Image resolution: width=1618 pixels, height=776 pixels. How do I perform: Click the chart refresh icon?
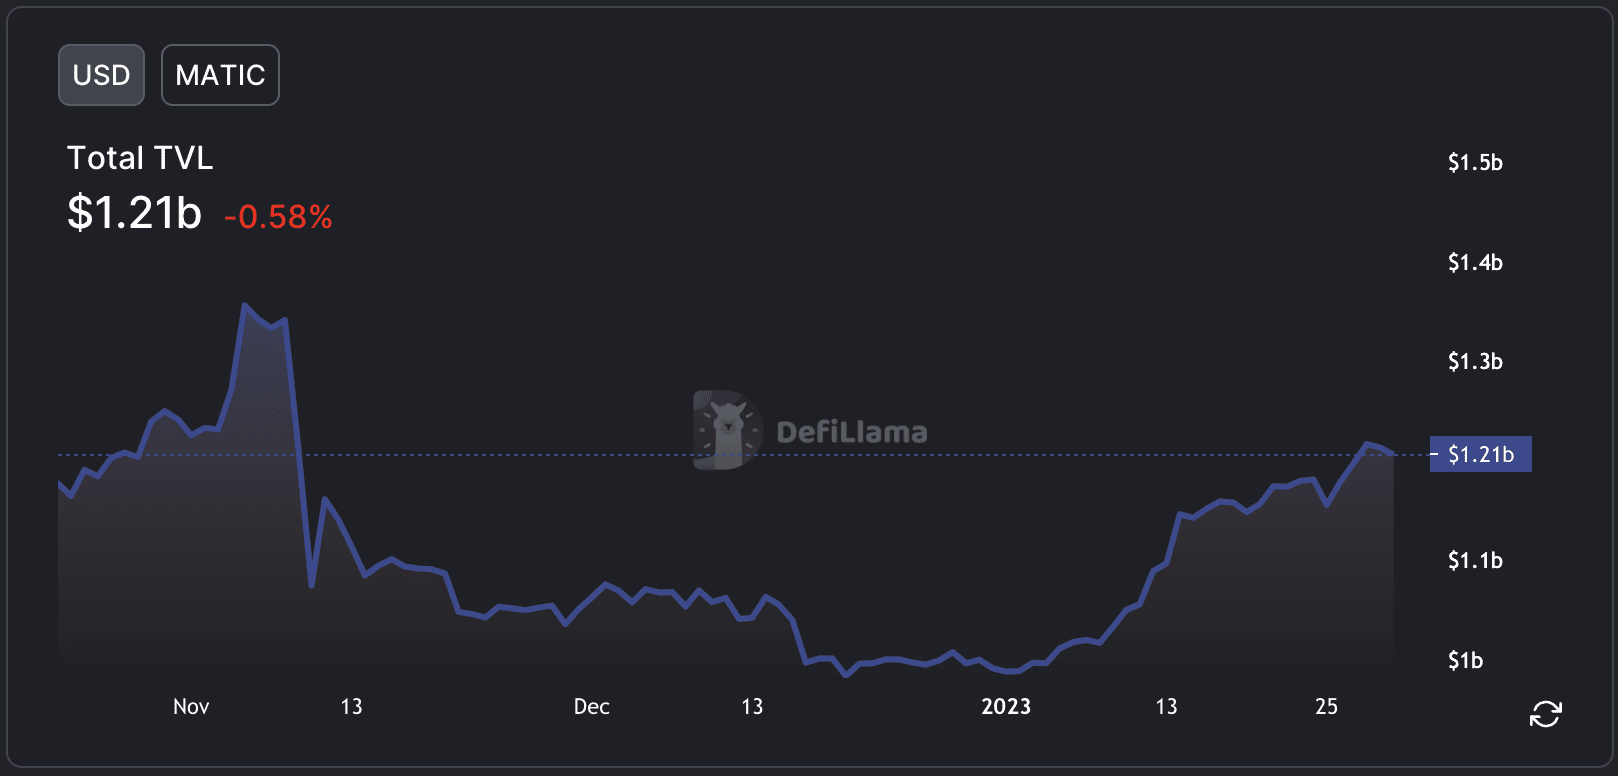[1545, 714]
